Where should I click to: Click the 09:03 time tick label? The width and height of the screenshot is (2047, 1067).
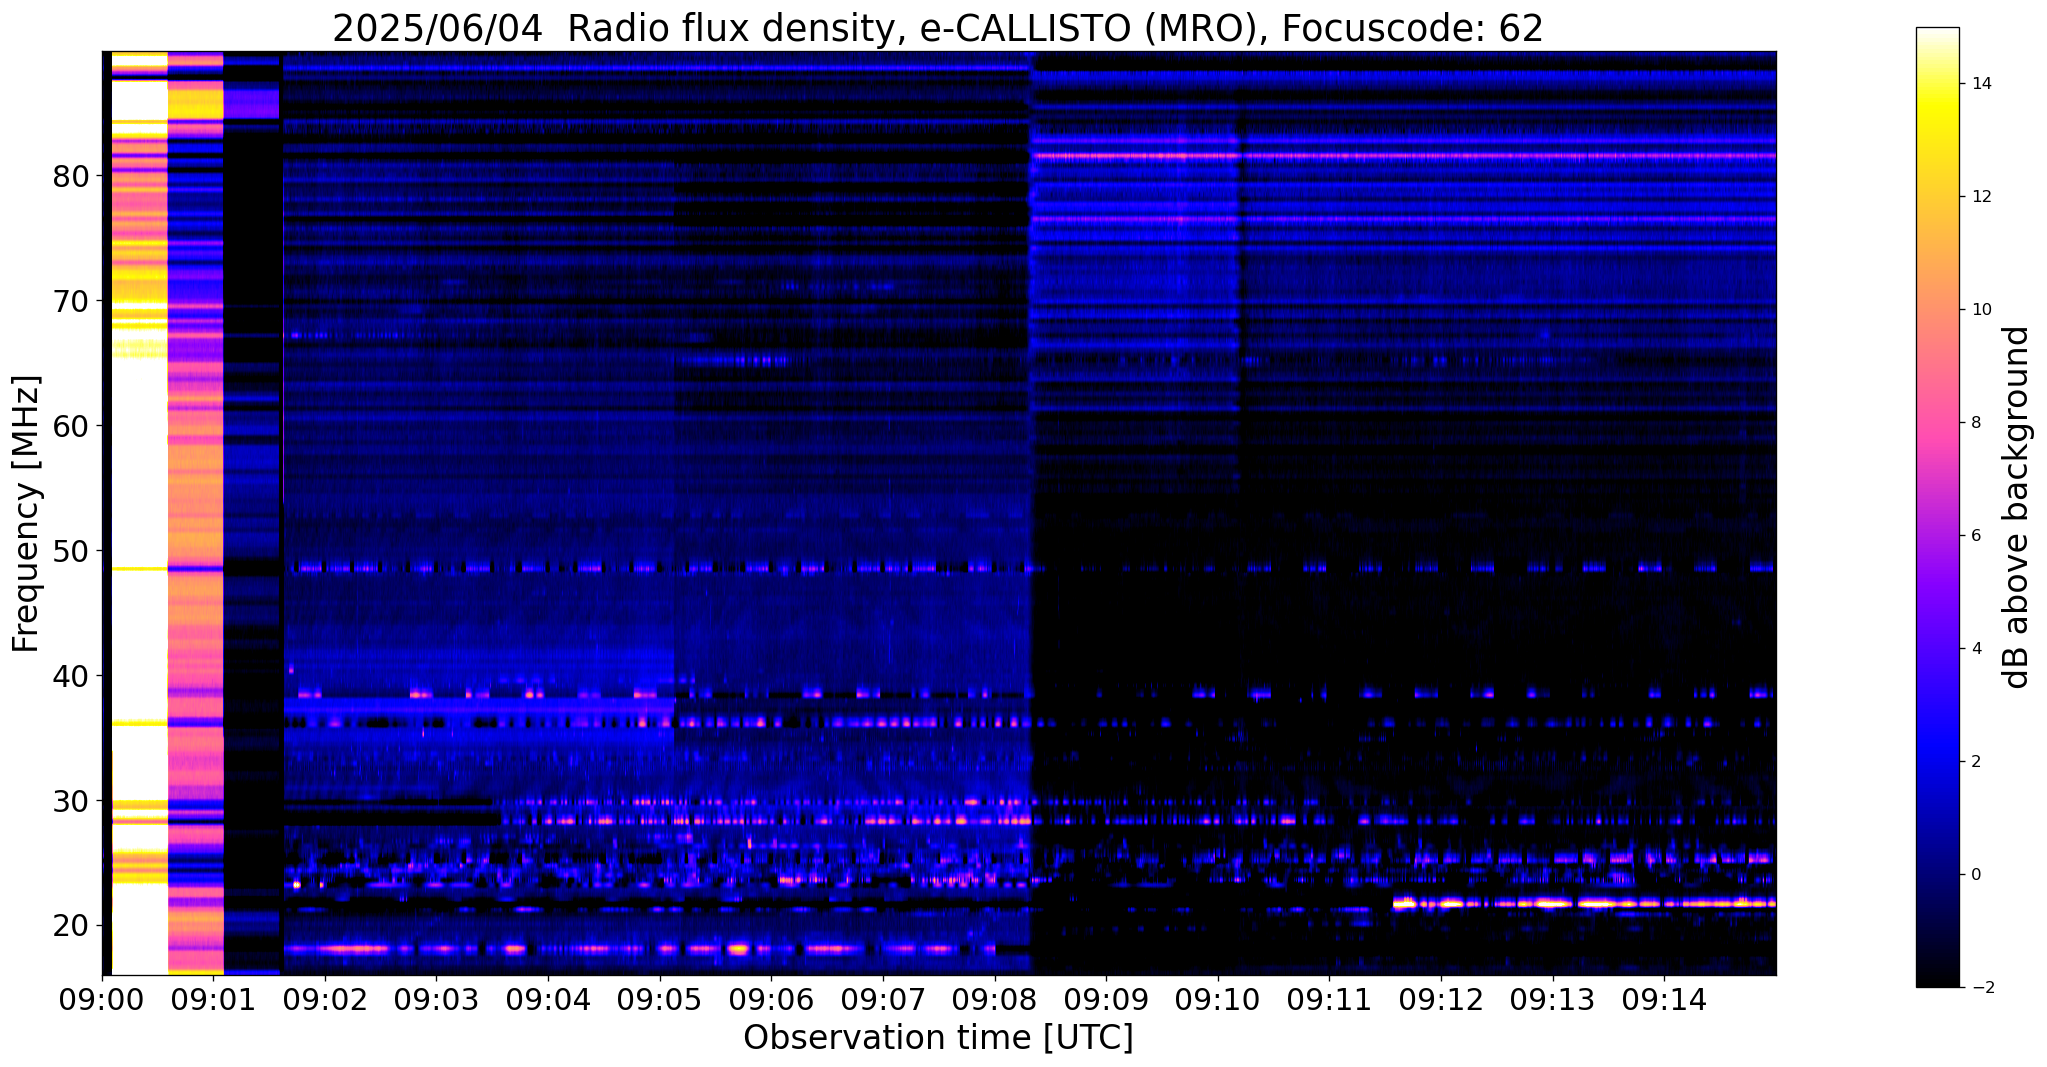436,999
